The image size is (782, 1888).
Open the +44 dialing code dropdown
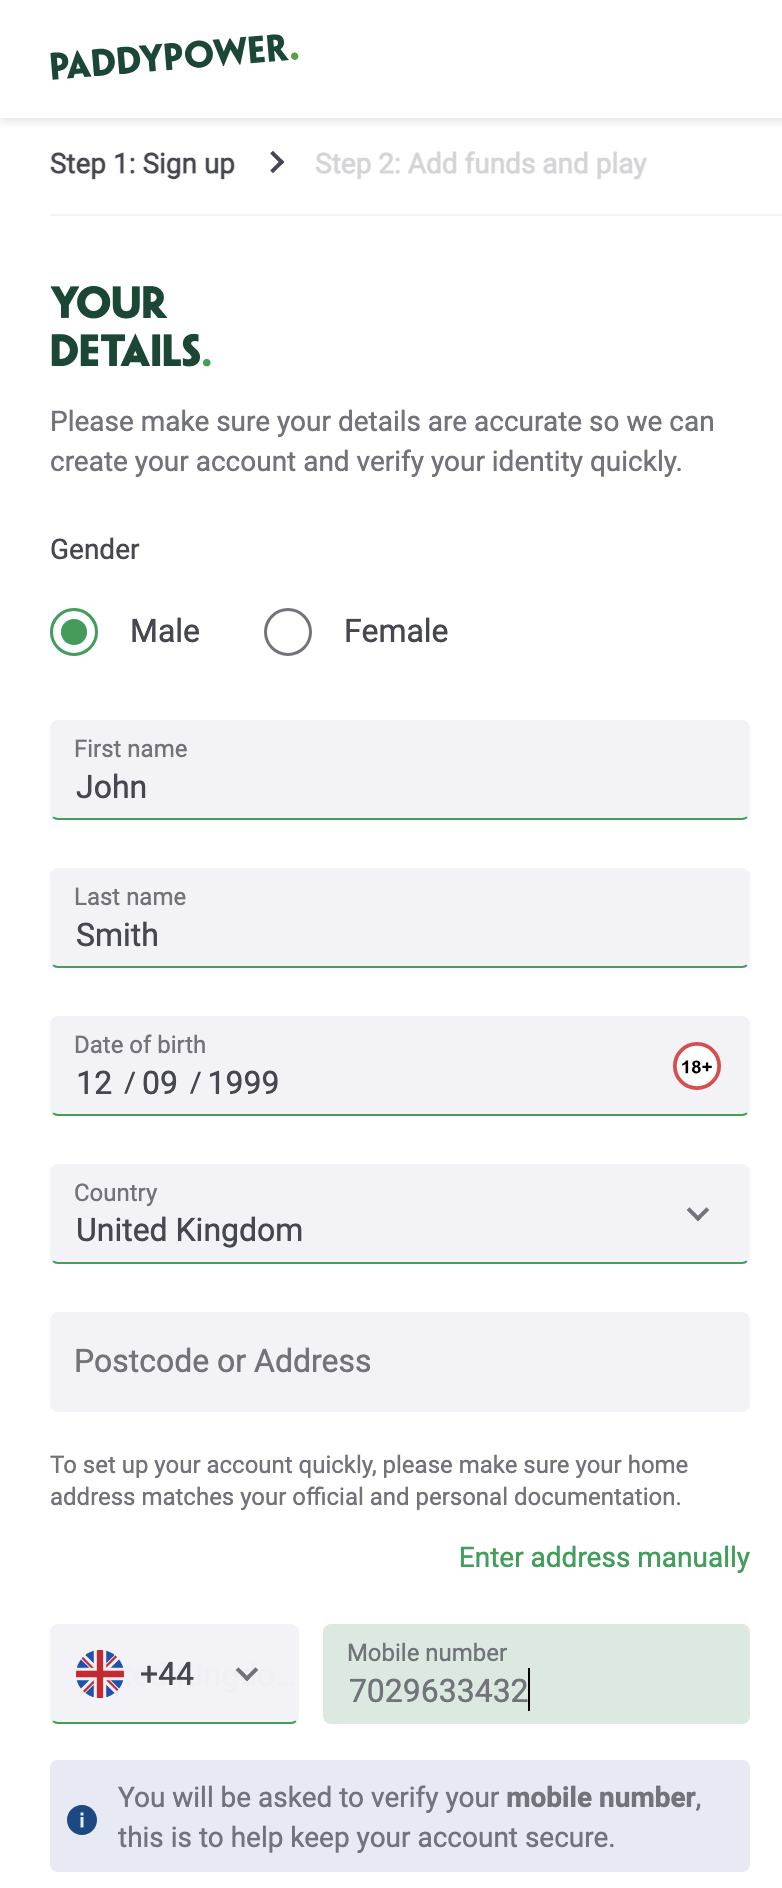174,1673
